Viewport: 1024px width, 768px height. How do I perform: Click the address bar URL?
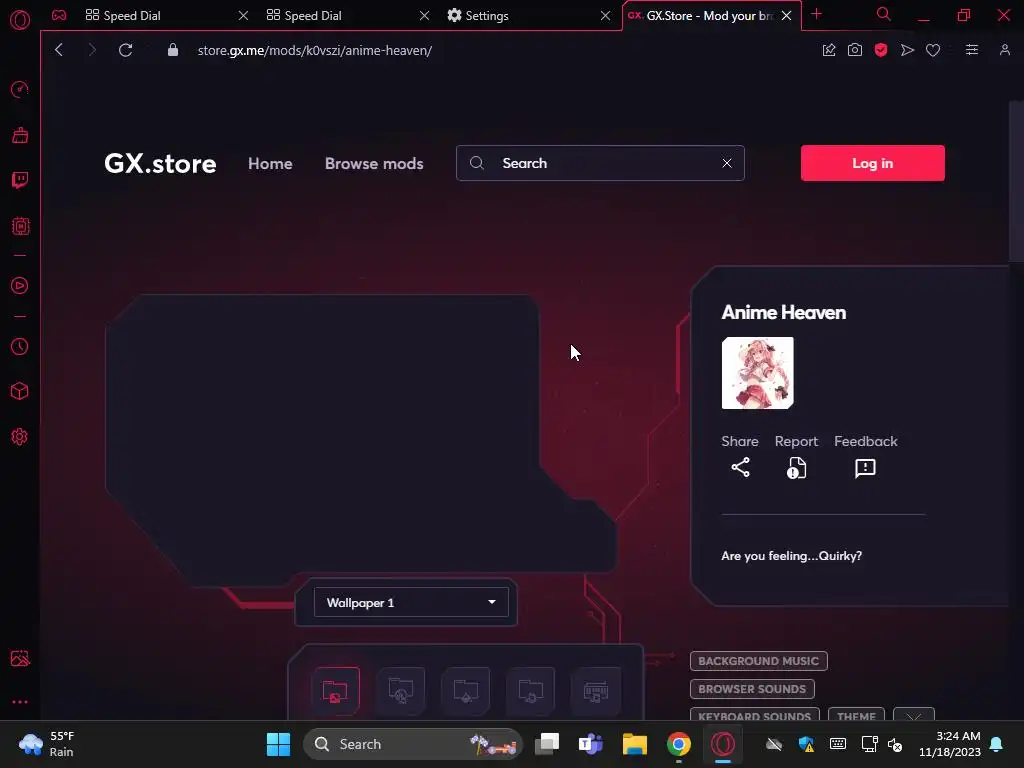pyautogui.click(x=315, y=50)
